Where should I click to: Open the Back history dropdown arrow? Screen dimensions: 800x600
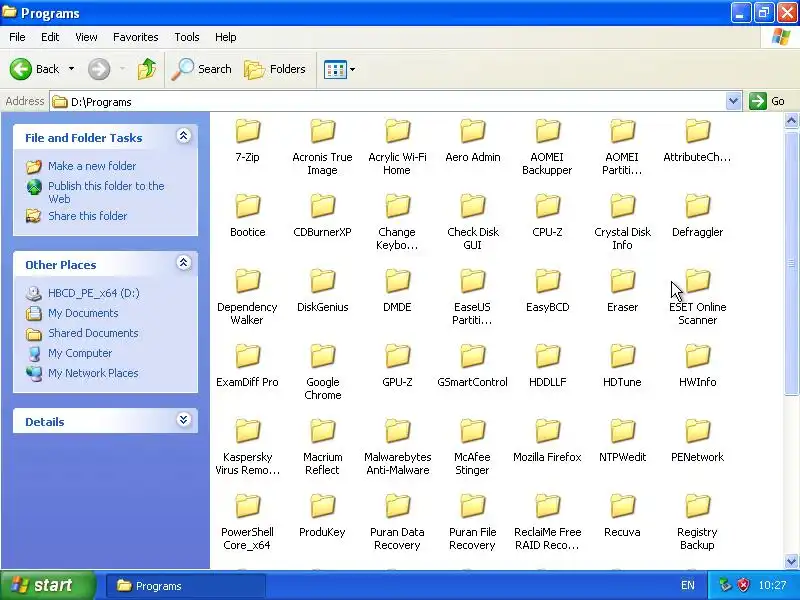click(71, 69)
